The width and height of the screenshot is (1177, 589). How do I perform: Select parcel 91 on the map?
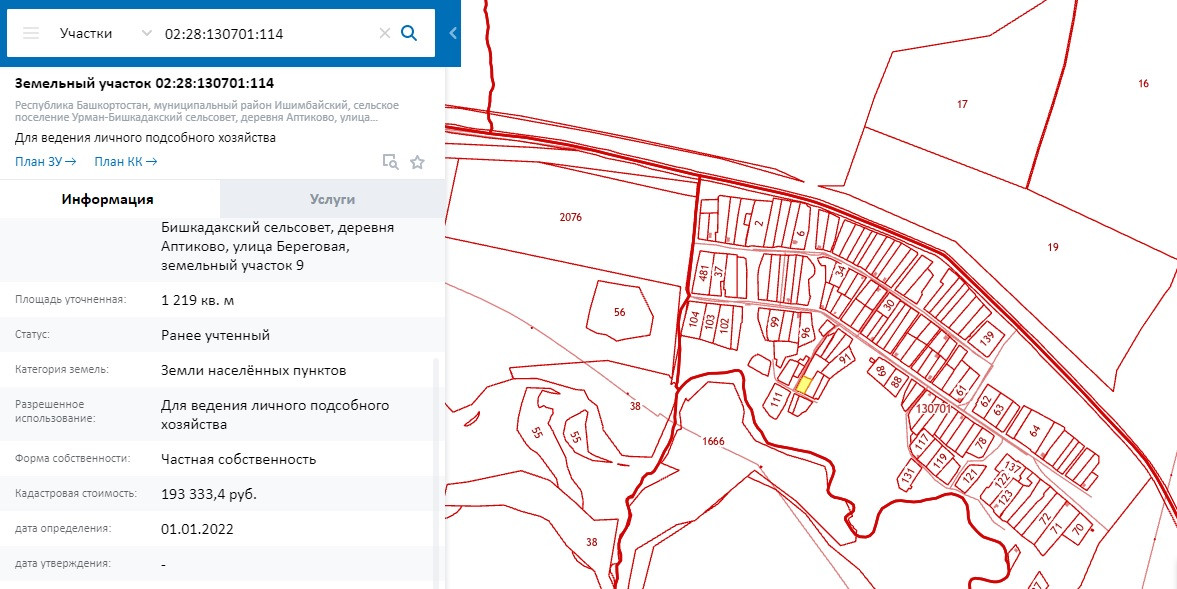843,359
